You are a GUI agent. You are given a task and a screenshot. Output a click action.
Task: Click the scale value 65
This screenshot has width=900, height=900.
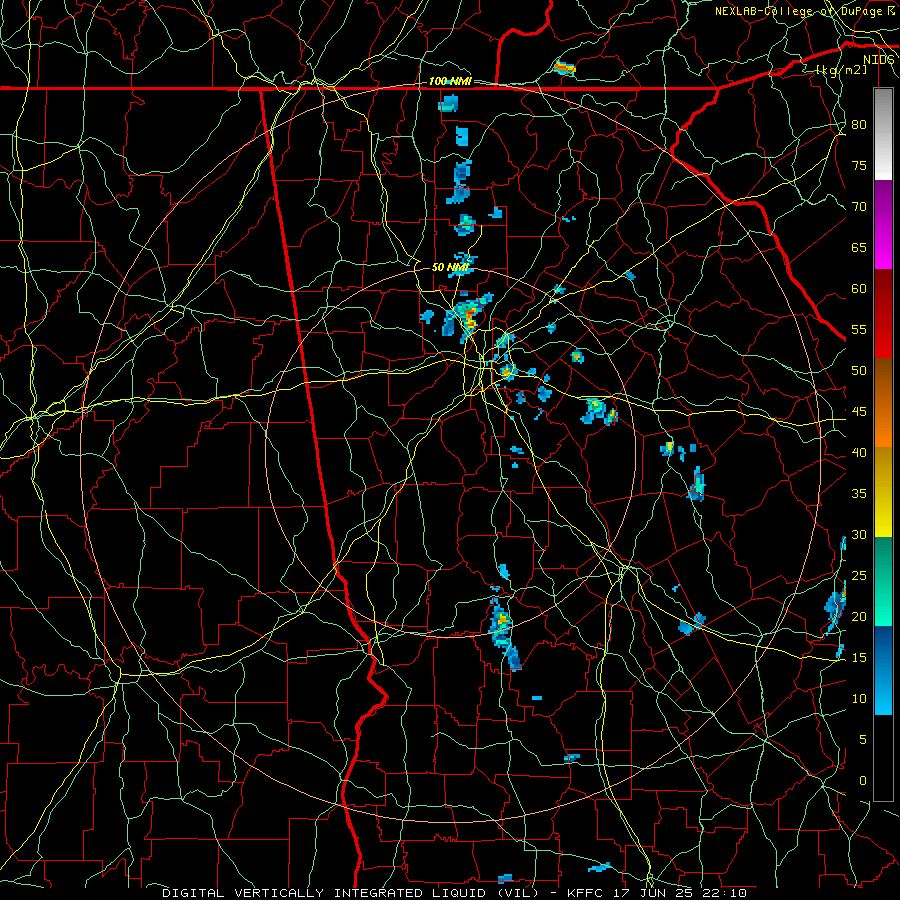tap(859, 247)
